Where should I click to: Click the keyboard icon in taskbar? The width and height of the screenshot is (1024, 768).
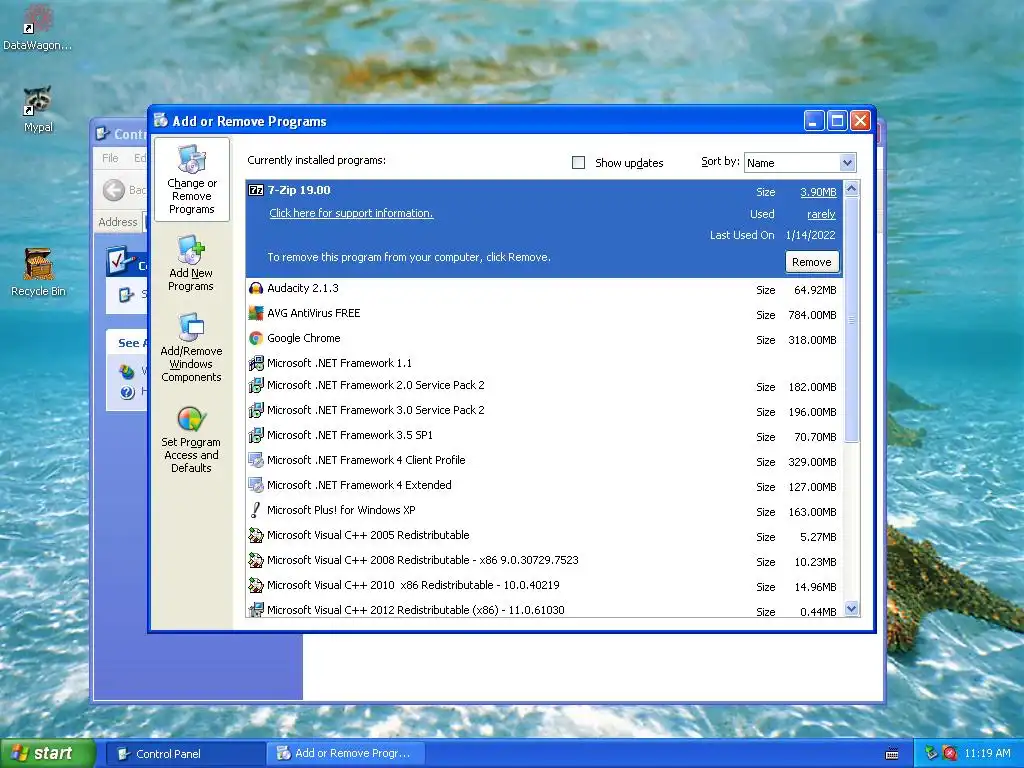[x=891, y=754]
